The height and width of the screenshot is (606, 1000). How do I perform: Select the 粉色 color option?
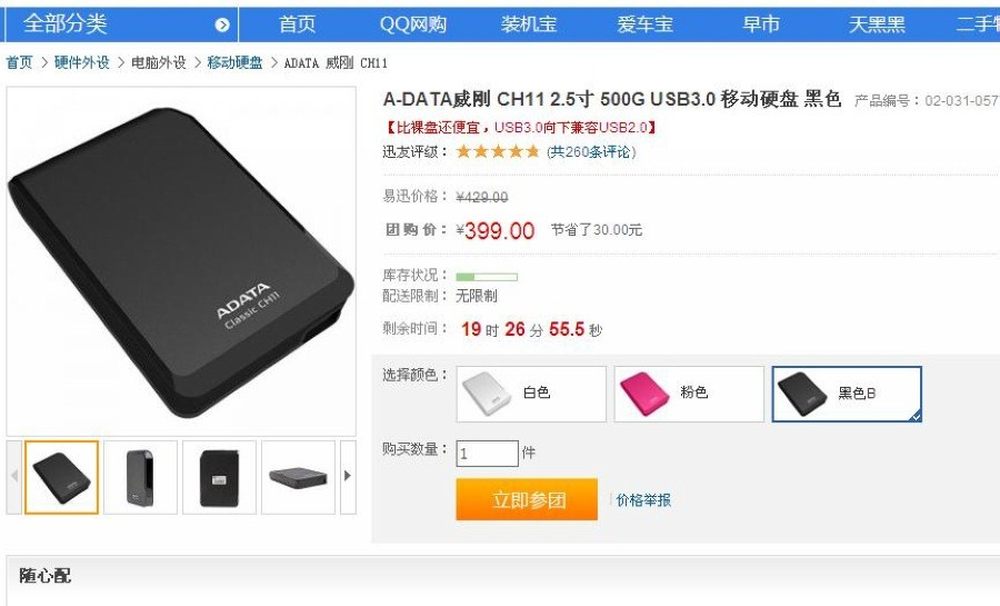point(689,394)
